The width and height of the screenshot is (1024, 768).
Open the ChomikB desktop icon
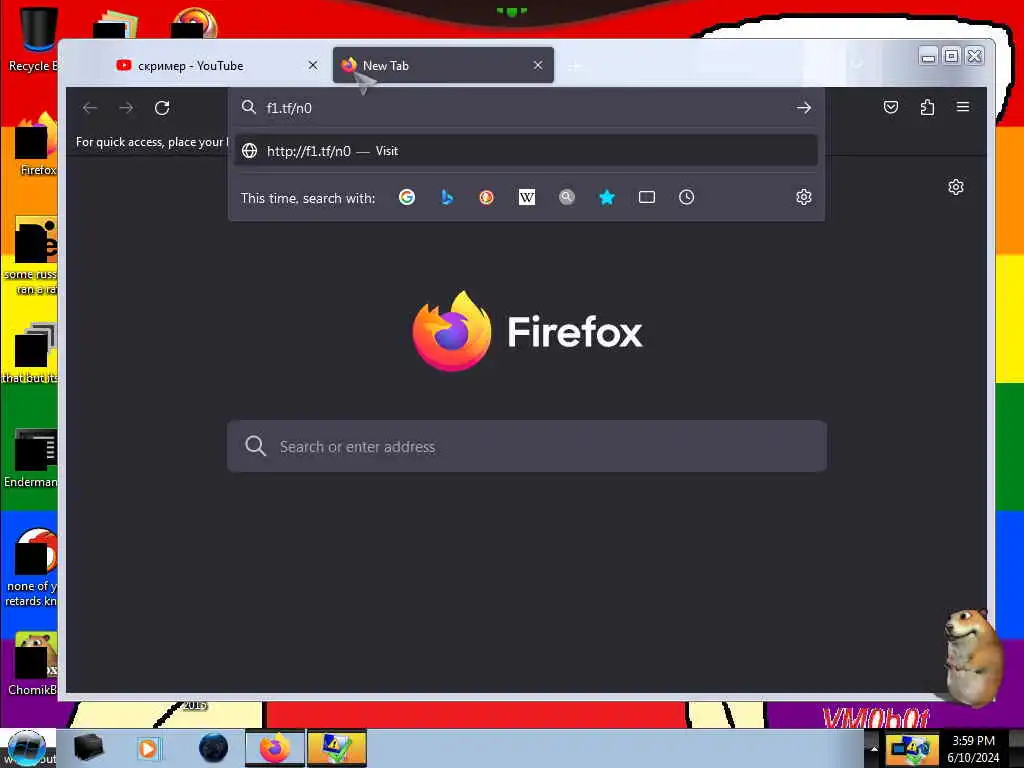[33, 663]
